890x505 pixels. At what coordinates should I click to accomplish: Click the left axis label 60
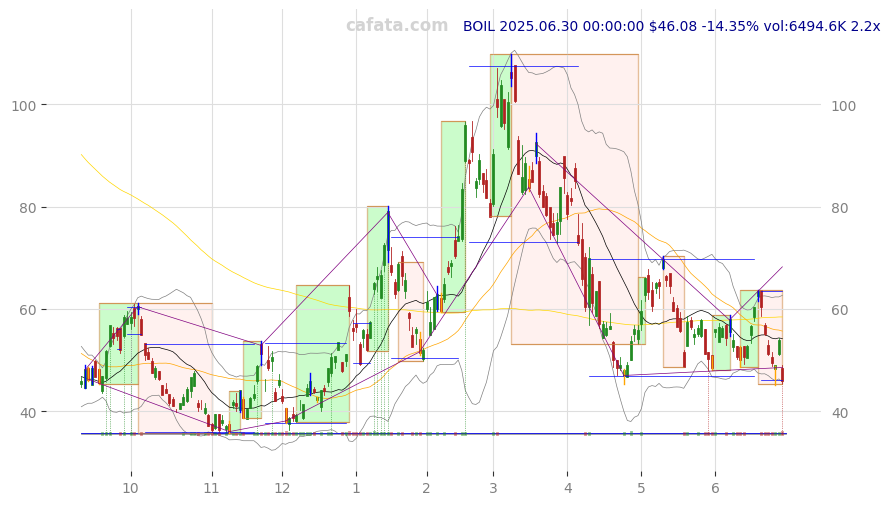28,310
